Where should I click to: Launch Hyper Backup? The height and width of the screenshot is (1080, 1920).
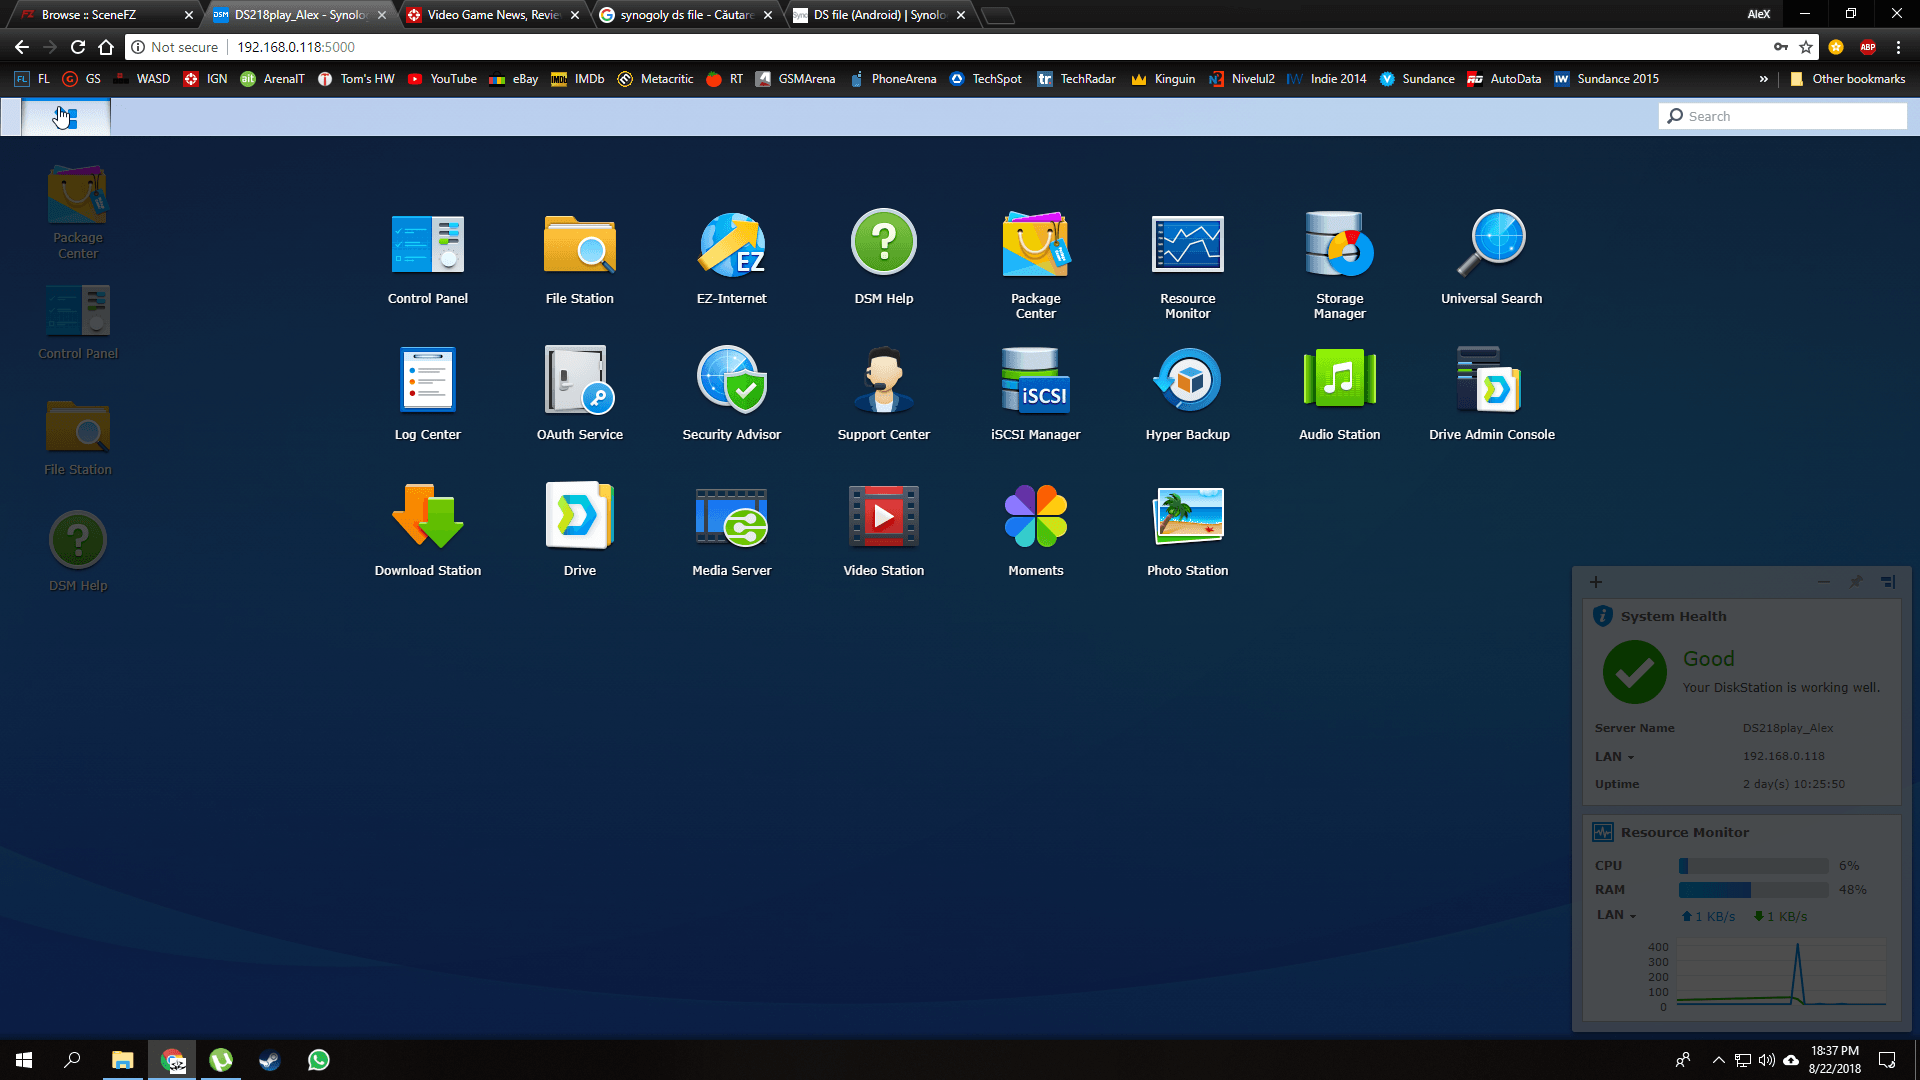pos(1187,381)
